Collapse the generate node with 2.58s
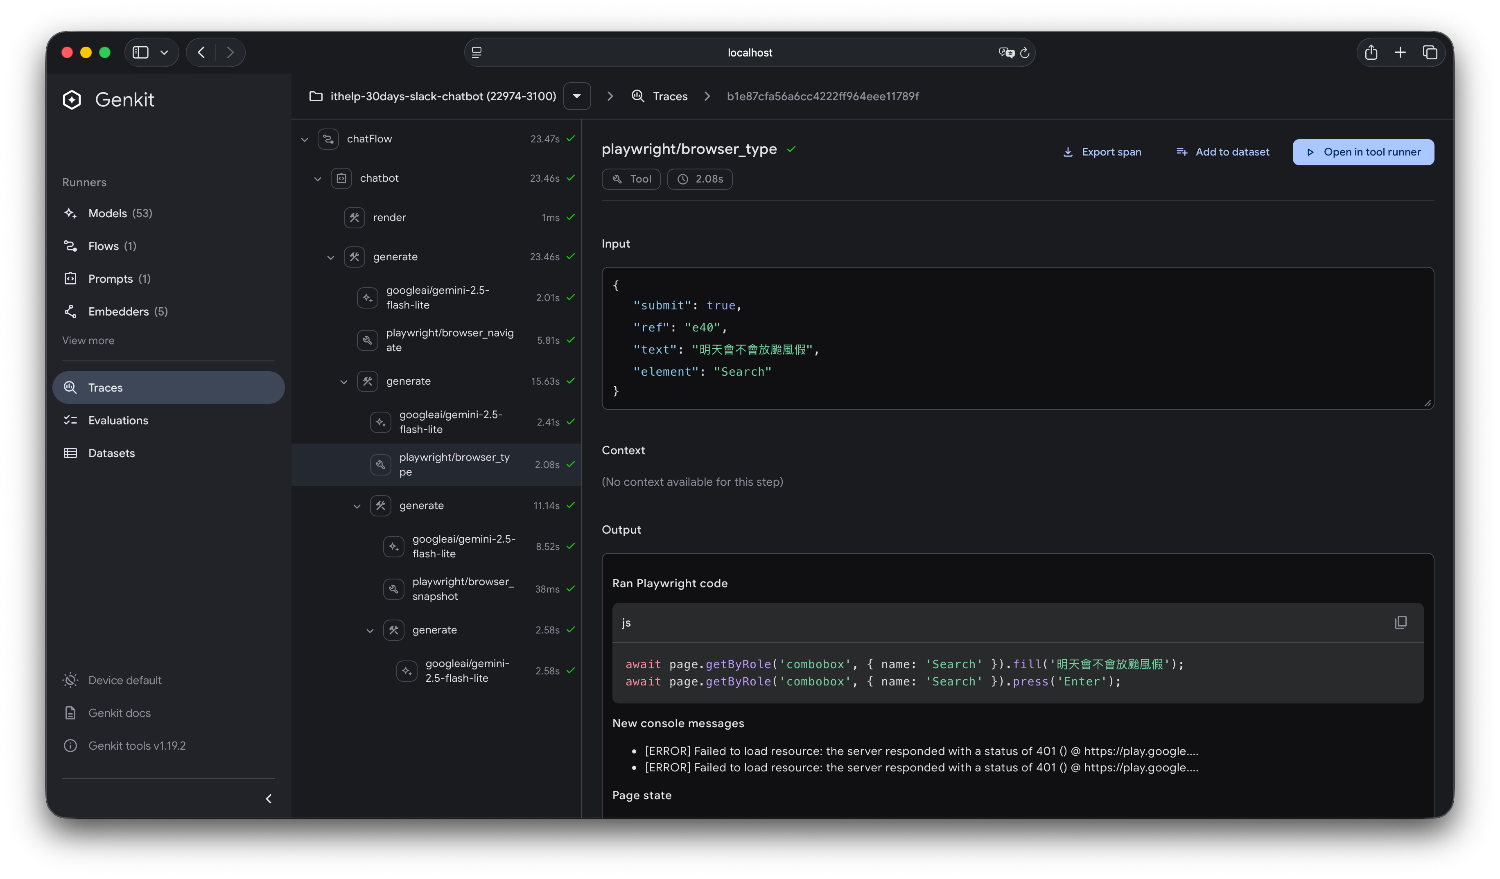The width and height of the screenshot is (1500, 879). pos(370,631)
